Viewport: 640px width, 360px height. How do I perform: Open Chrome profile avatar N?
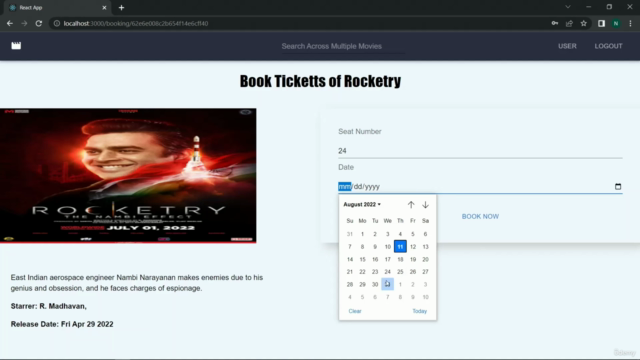pyautogui.click(x=616, y=24)
